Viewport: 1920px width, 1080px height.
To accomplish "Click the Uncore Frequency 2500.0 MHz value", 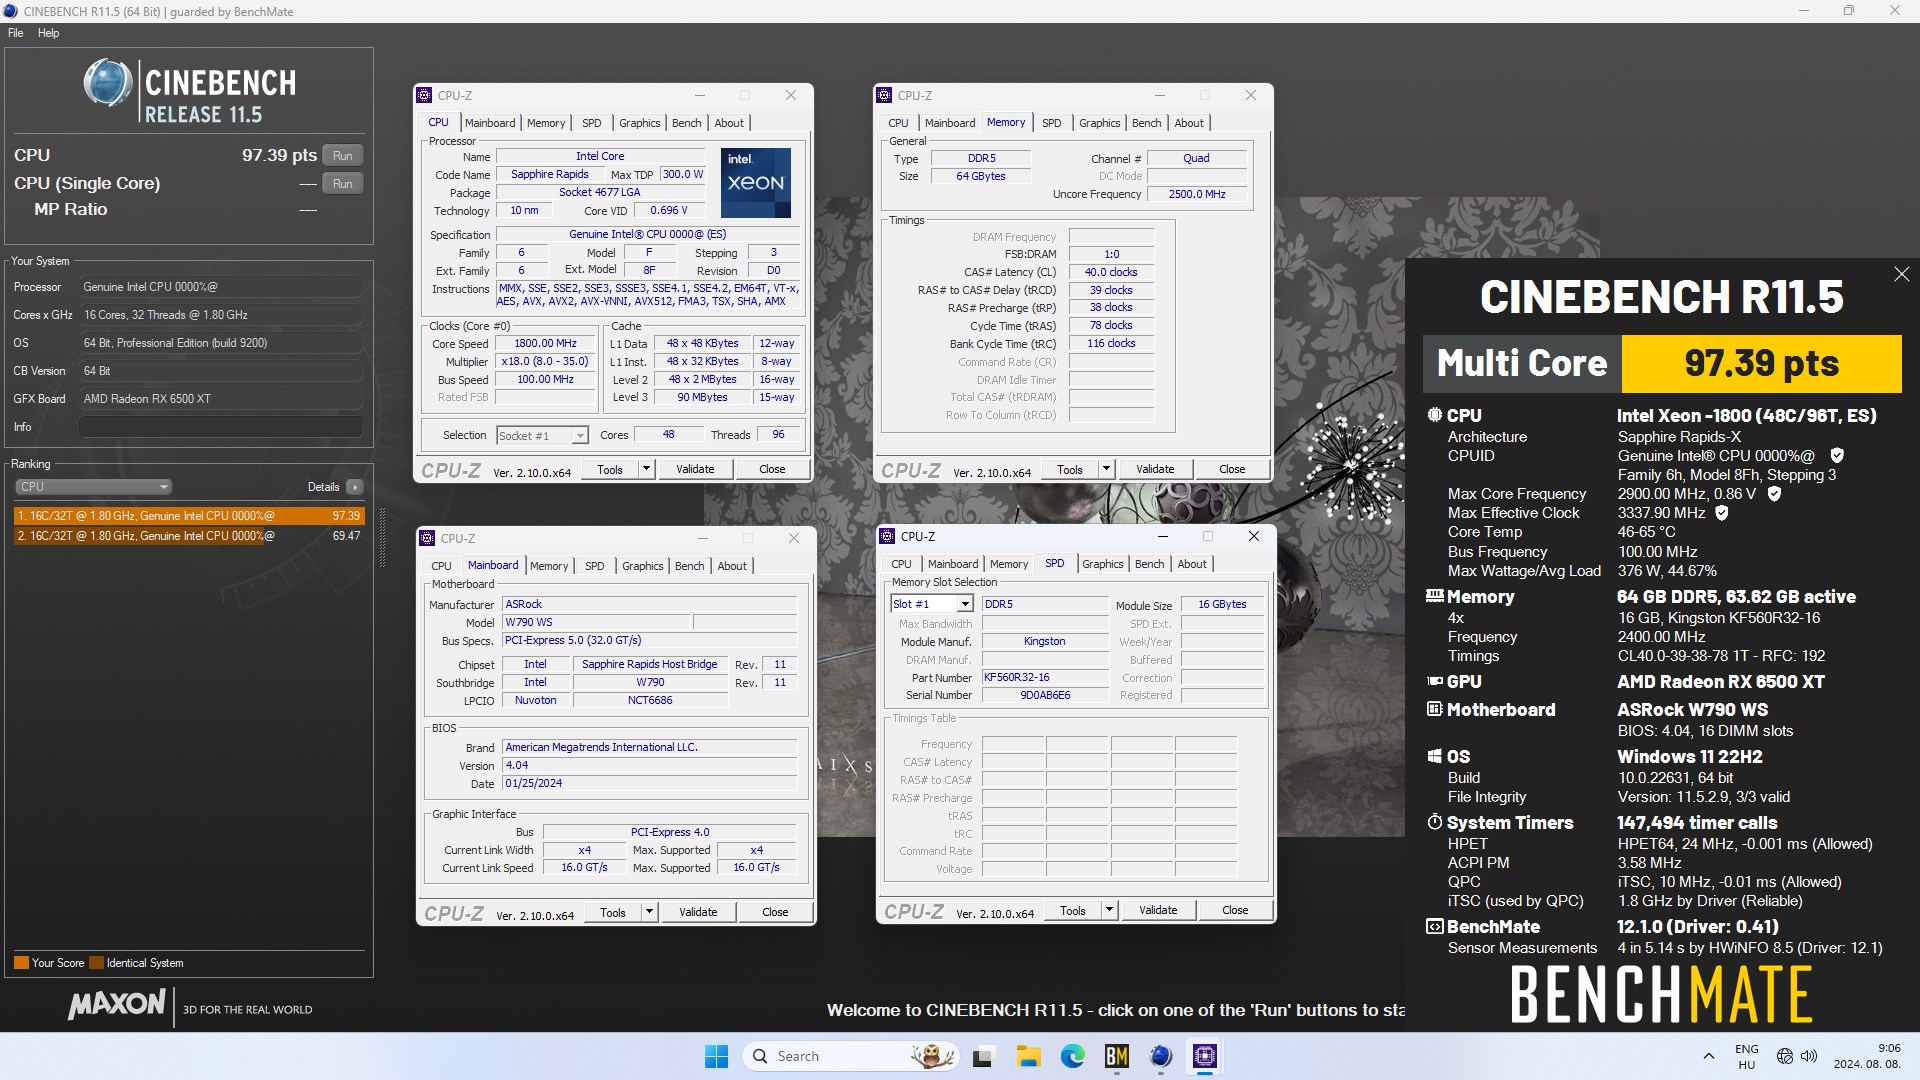I will pyautogui.click(x=1196, y=194).
